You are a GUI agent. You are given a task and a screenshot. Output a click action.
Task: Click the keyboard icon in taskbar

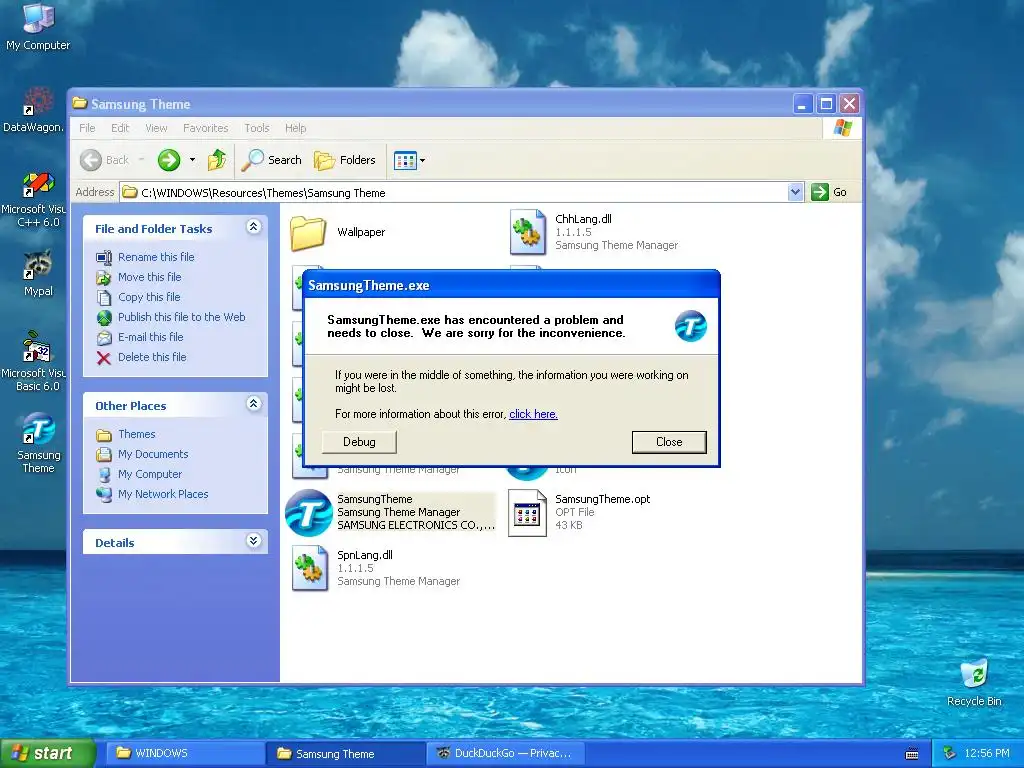pos(912,754)
